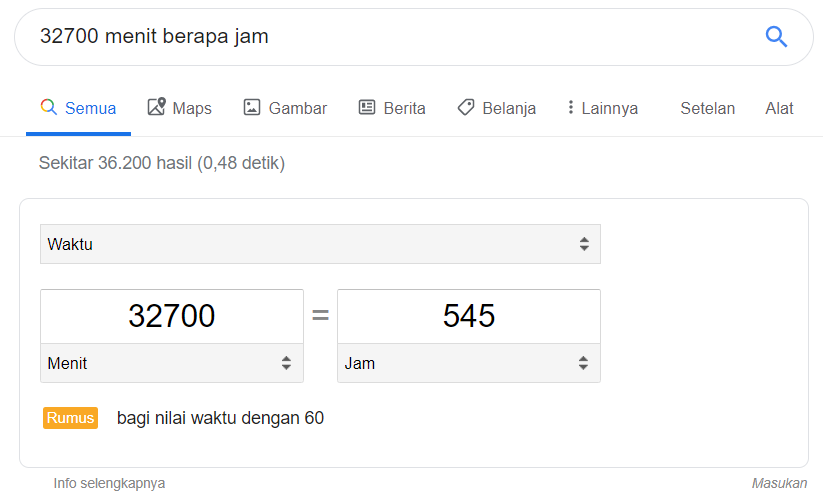
Task: Open the Menit source unit dropdown
Action: pos(171,363)
